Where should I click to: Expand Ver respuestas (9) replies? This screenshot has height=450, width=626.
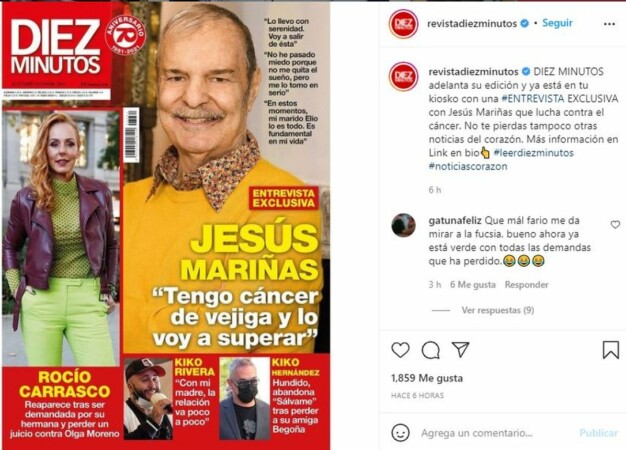coord(498,310)
